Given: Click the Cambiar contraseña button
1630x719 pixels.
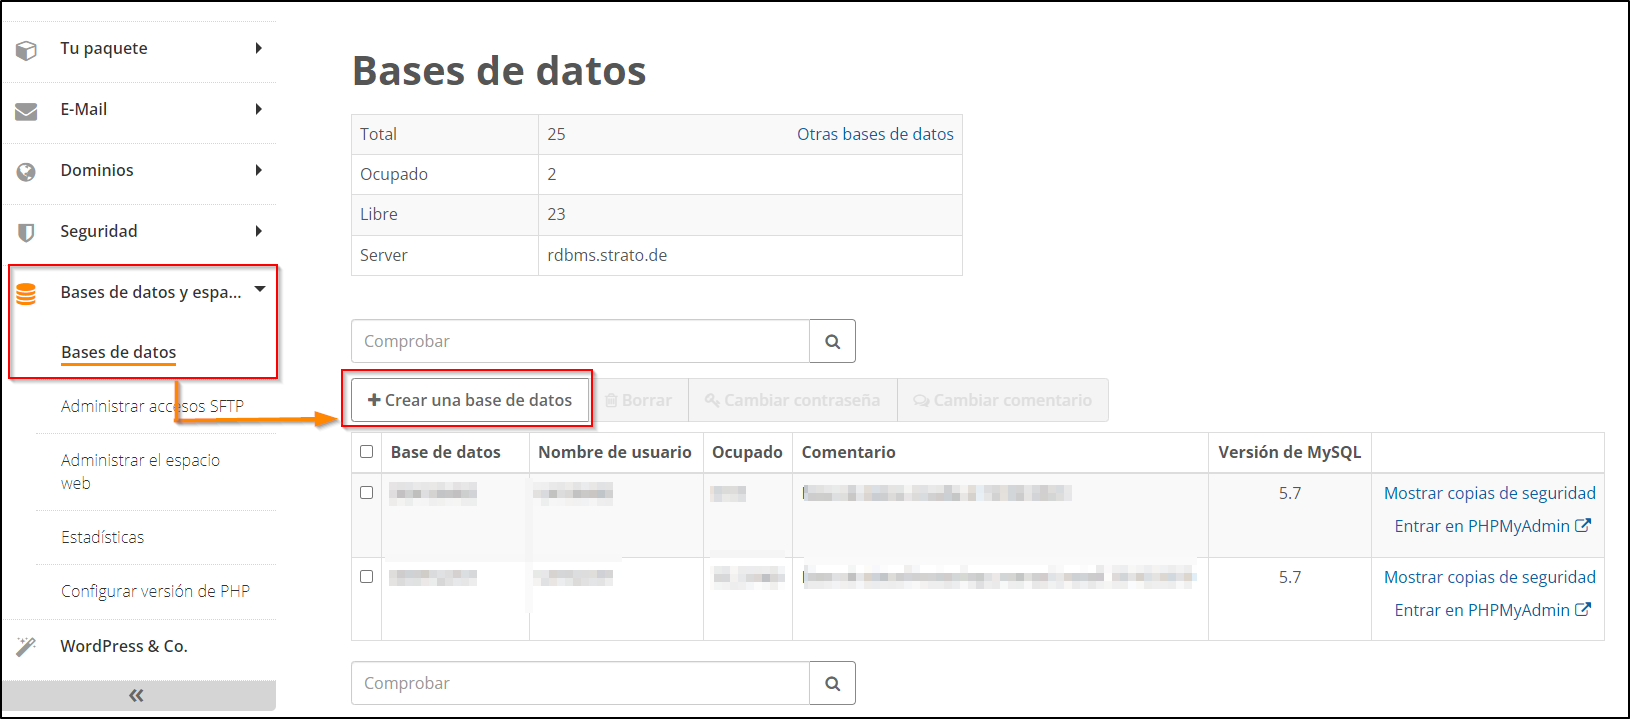Looking at the screenshot, I should point(792,400).
